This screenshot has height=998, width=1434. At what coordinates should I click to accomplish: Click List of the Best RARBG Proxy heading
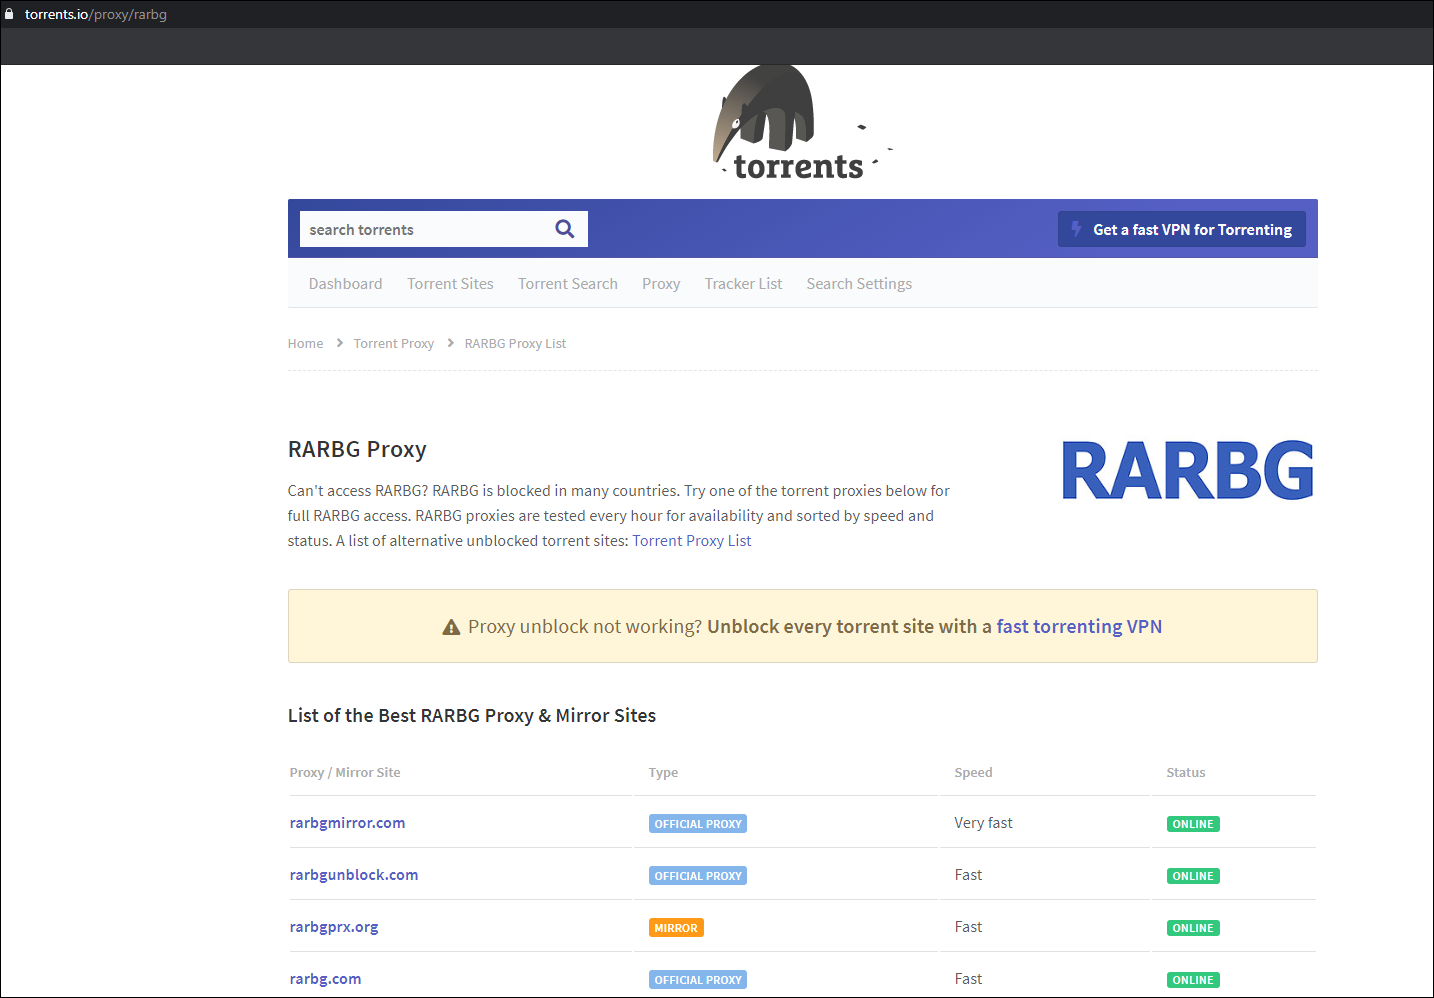[472, 715]
